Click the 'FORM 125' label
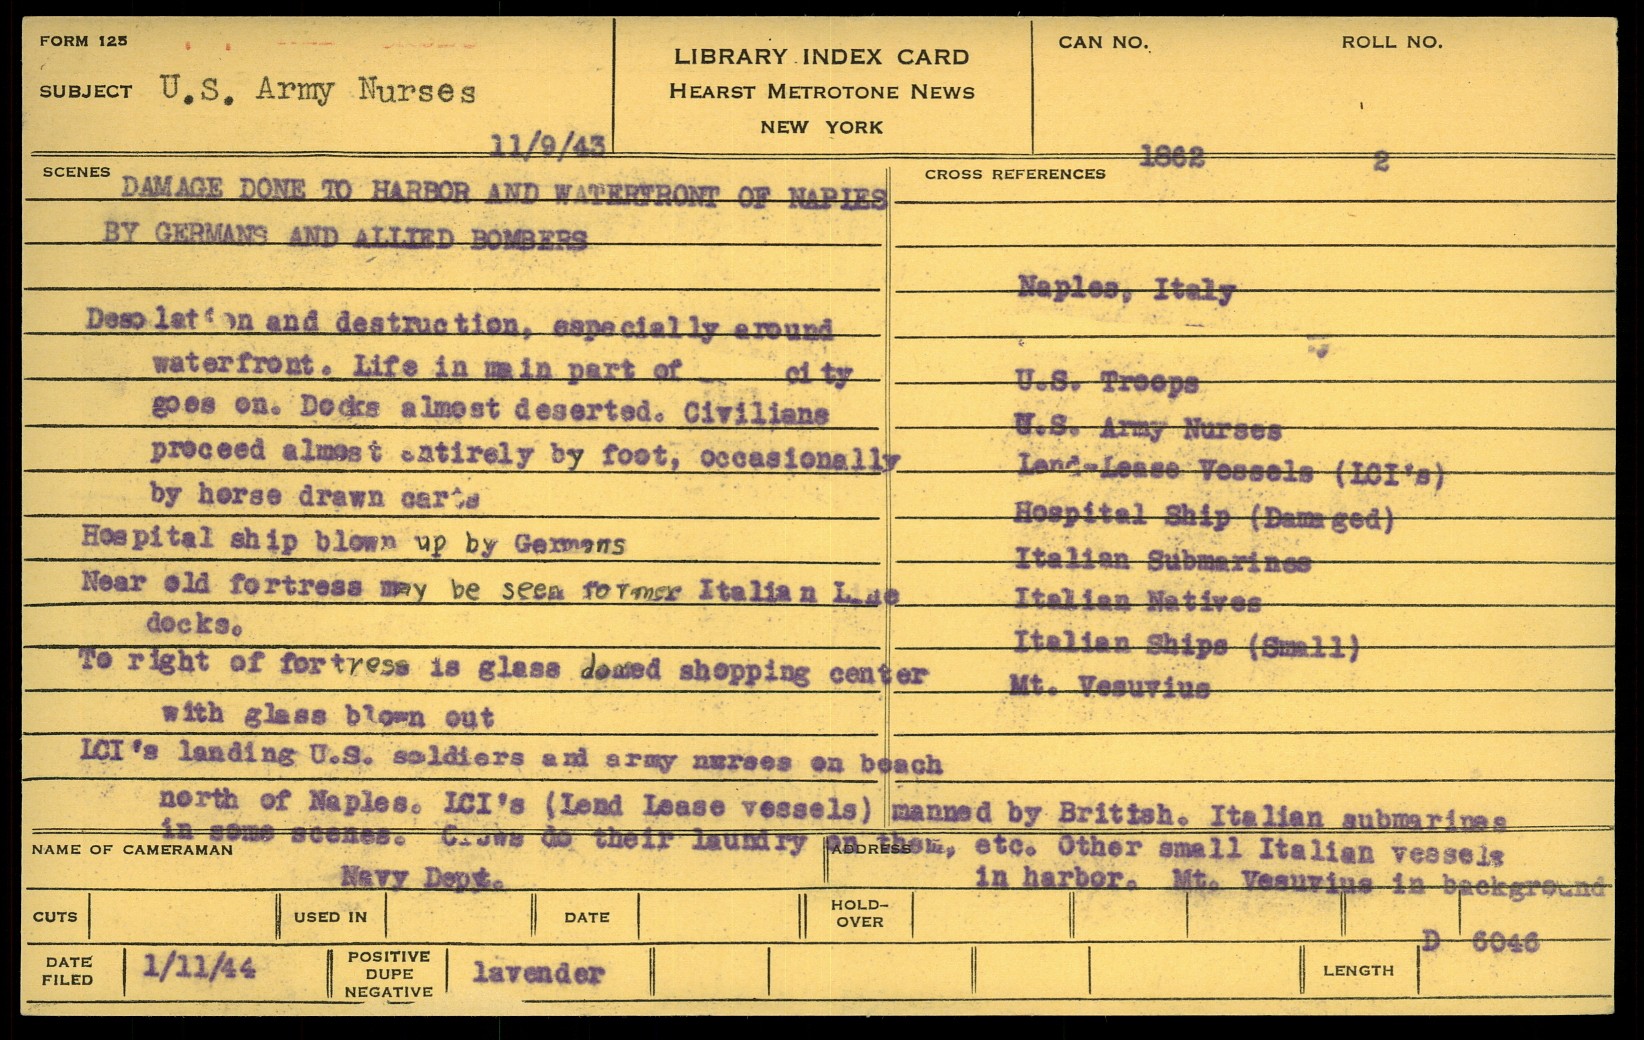Viewport: 1644px width, 1040px height. 83,41
